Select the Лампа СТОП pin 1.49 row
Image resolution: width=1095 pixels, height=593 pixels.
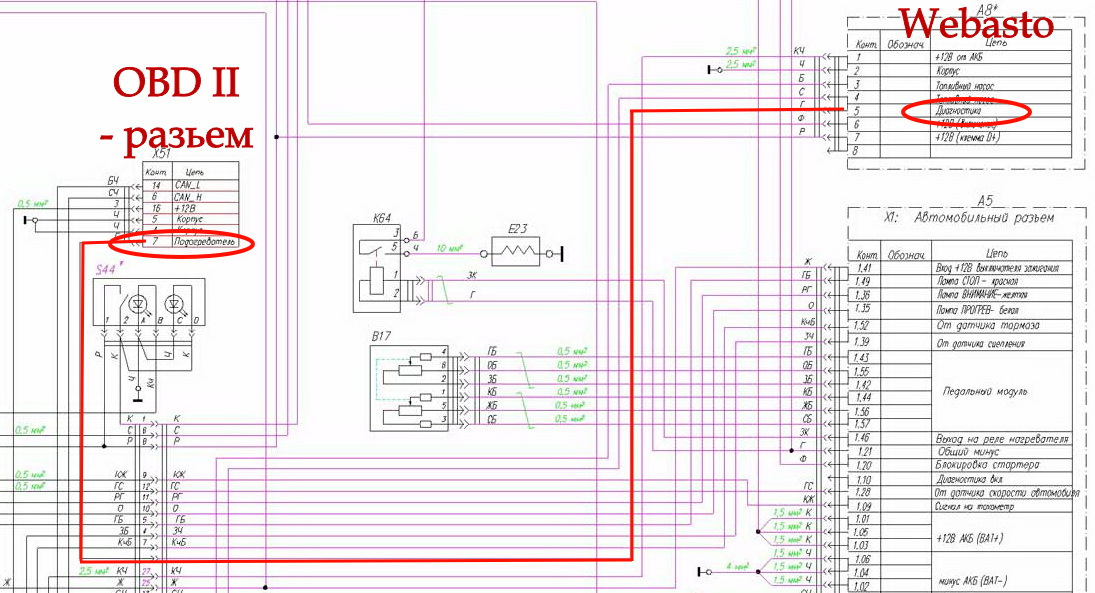(960, 281)
